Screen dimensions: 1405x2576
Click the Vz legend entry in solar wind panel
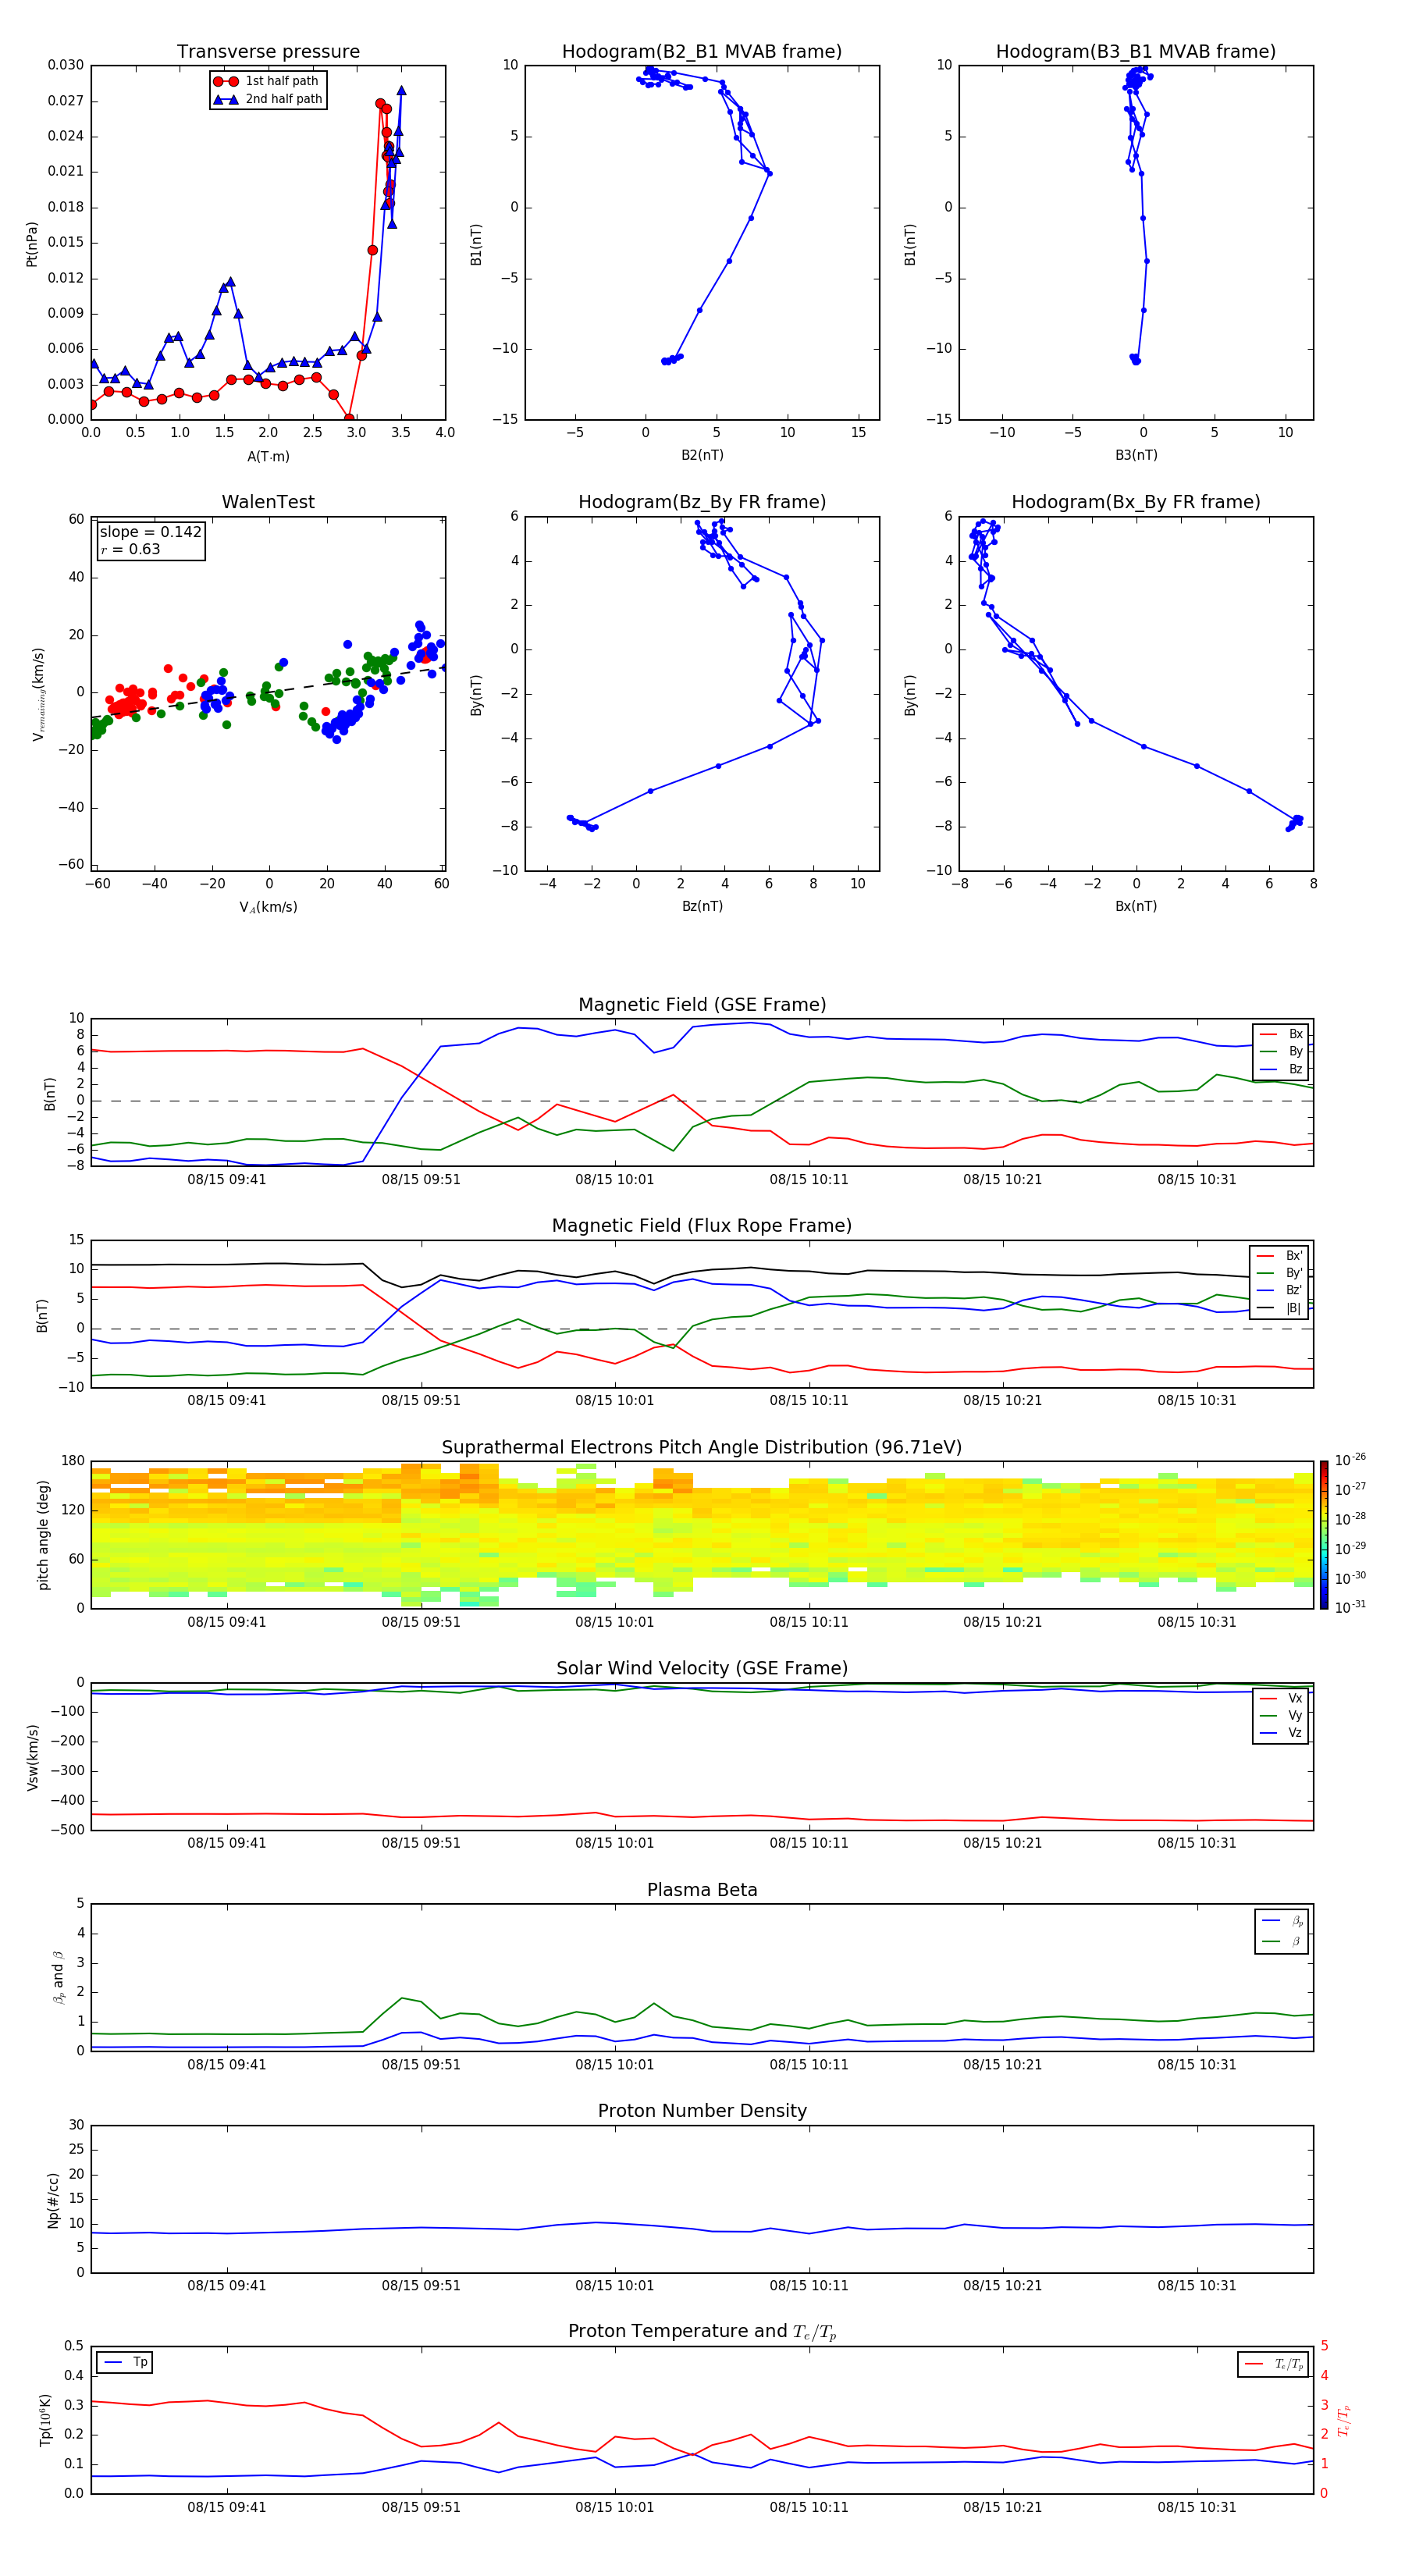tap(1282, 1733)
